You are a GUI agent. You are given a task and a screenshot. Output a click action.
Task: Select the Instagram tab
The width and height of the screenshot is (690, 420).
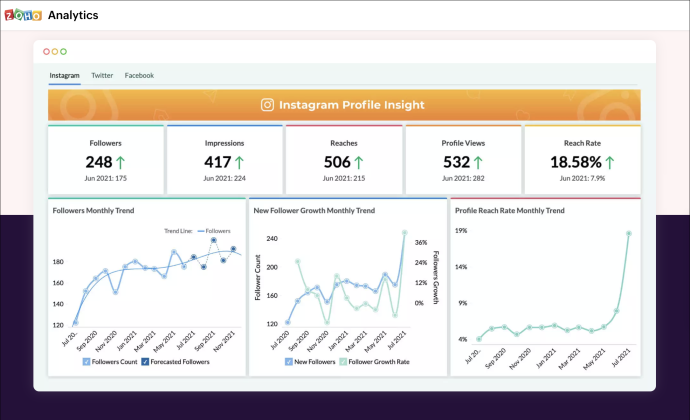point(64,75)
